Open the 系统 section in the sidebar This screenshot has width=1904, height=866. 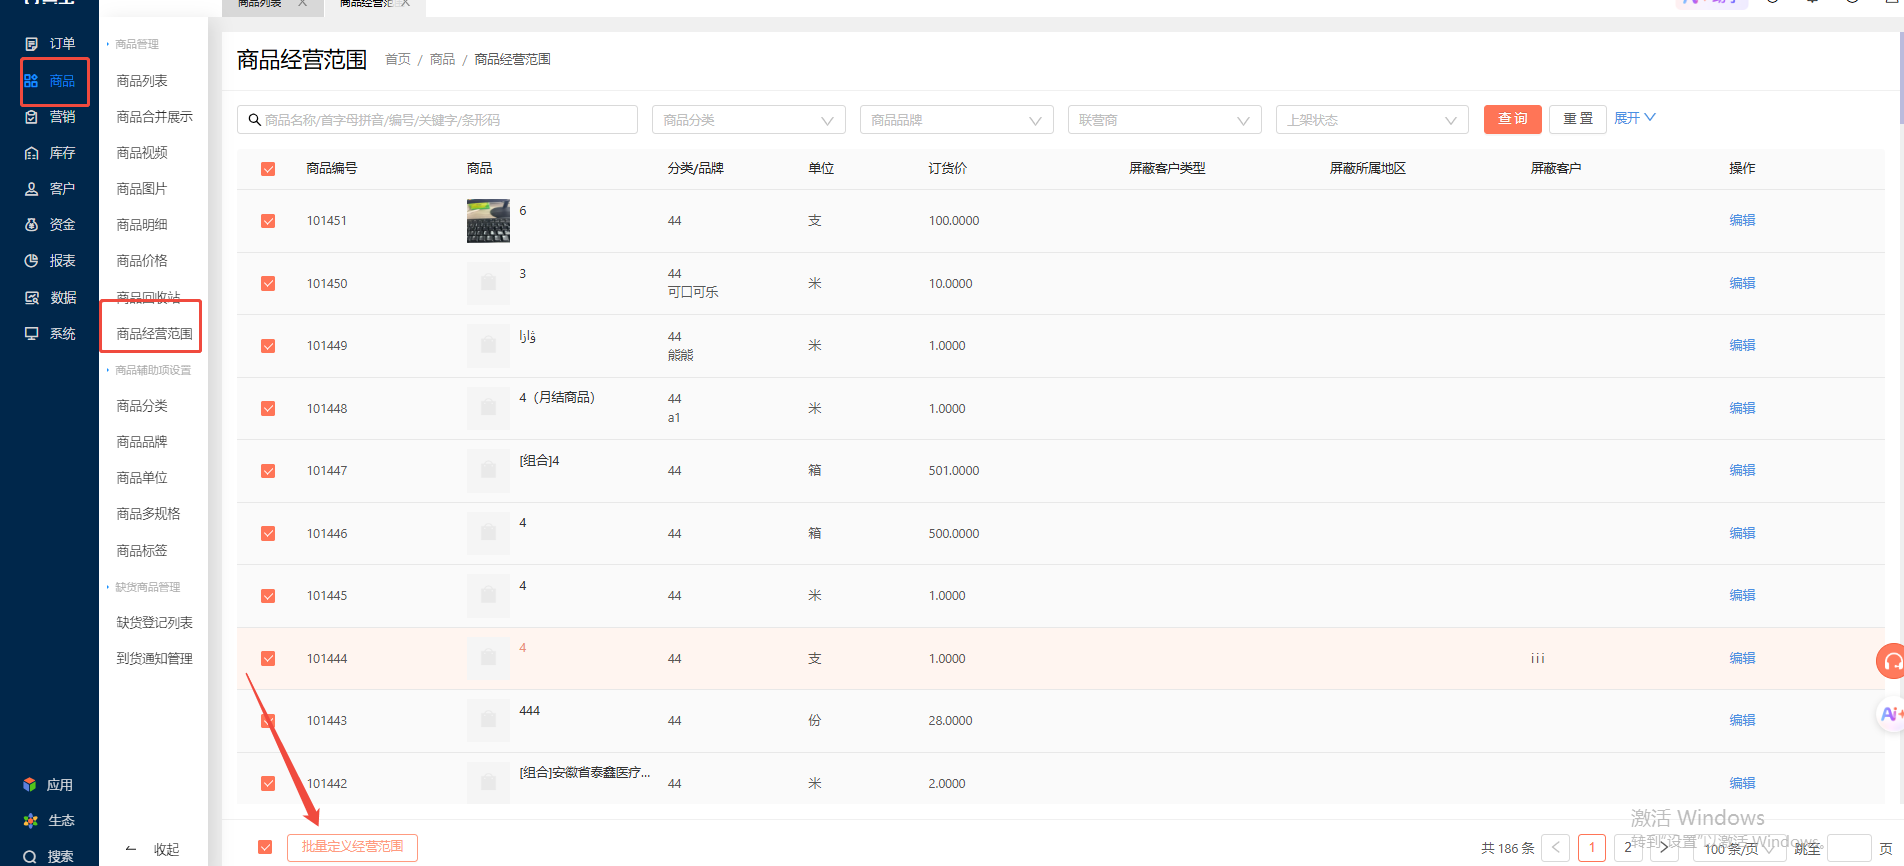pyautogui.click(x=50, y=334)
